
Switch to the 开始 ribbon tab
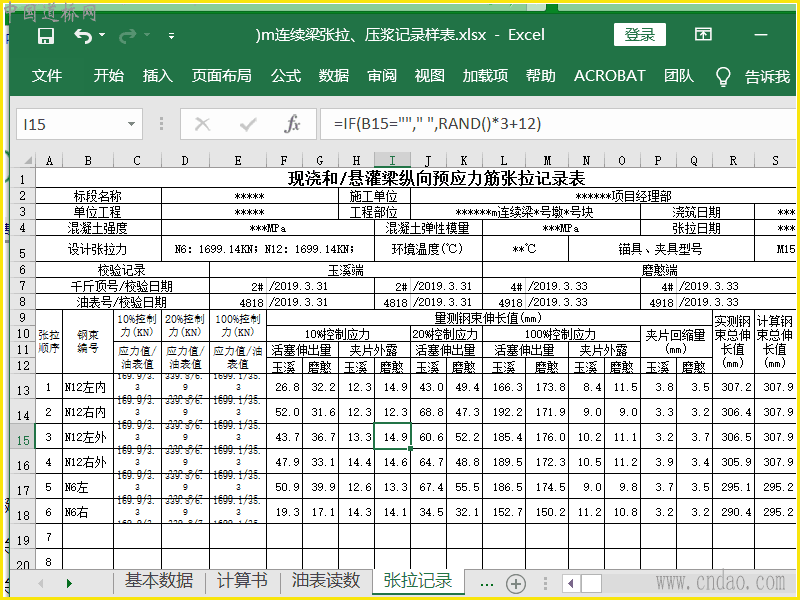pyautogui.click(x=109, y=76)
